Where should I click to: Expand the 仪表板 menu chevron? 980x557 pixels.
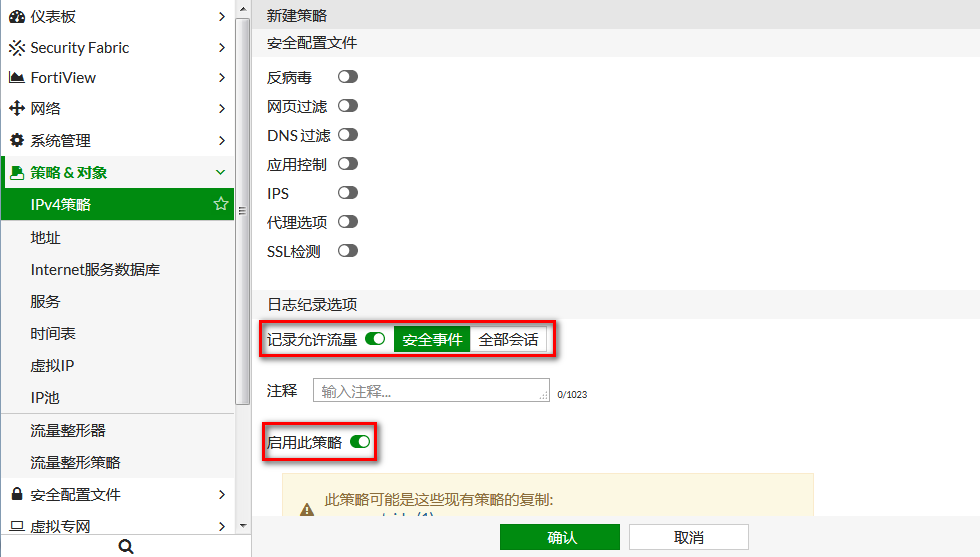(x=221, y=16)
